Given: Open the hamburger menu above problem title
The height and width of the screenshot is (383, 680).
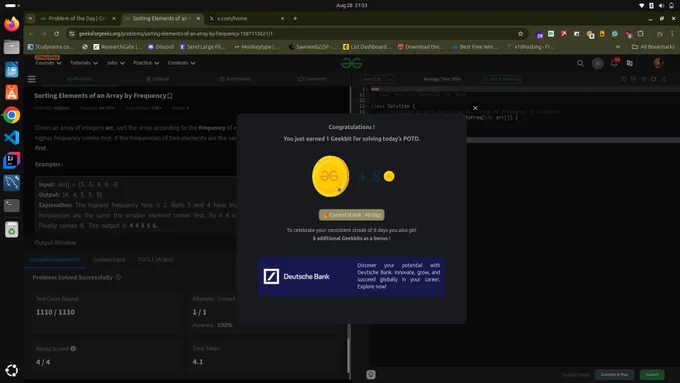Looking at the screenshot, I should point(32,79).
